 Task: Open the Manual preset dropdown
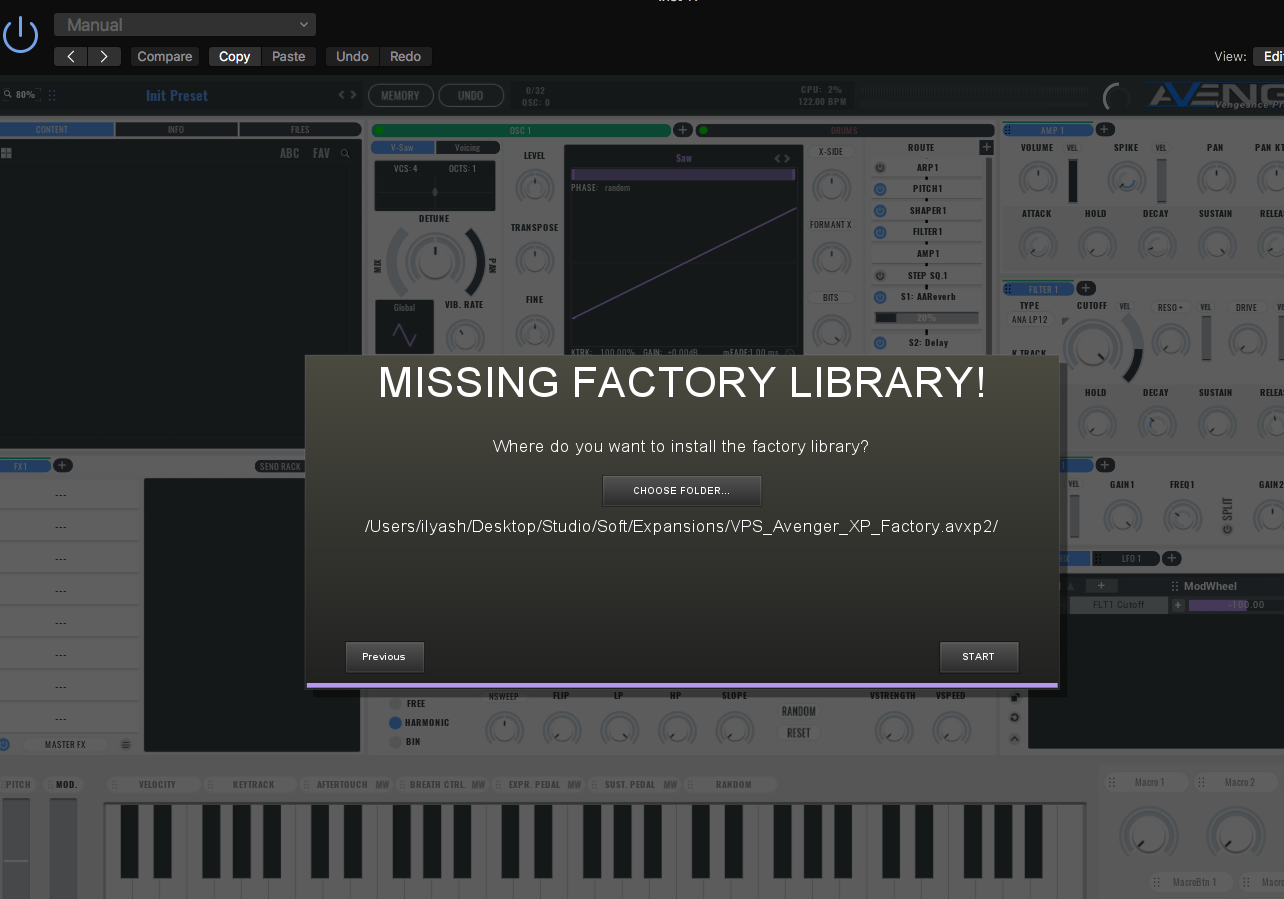185,25
